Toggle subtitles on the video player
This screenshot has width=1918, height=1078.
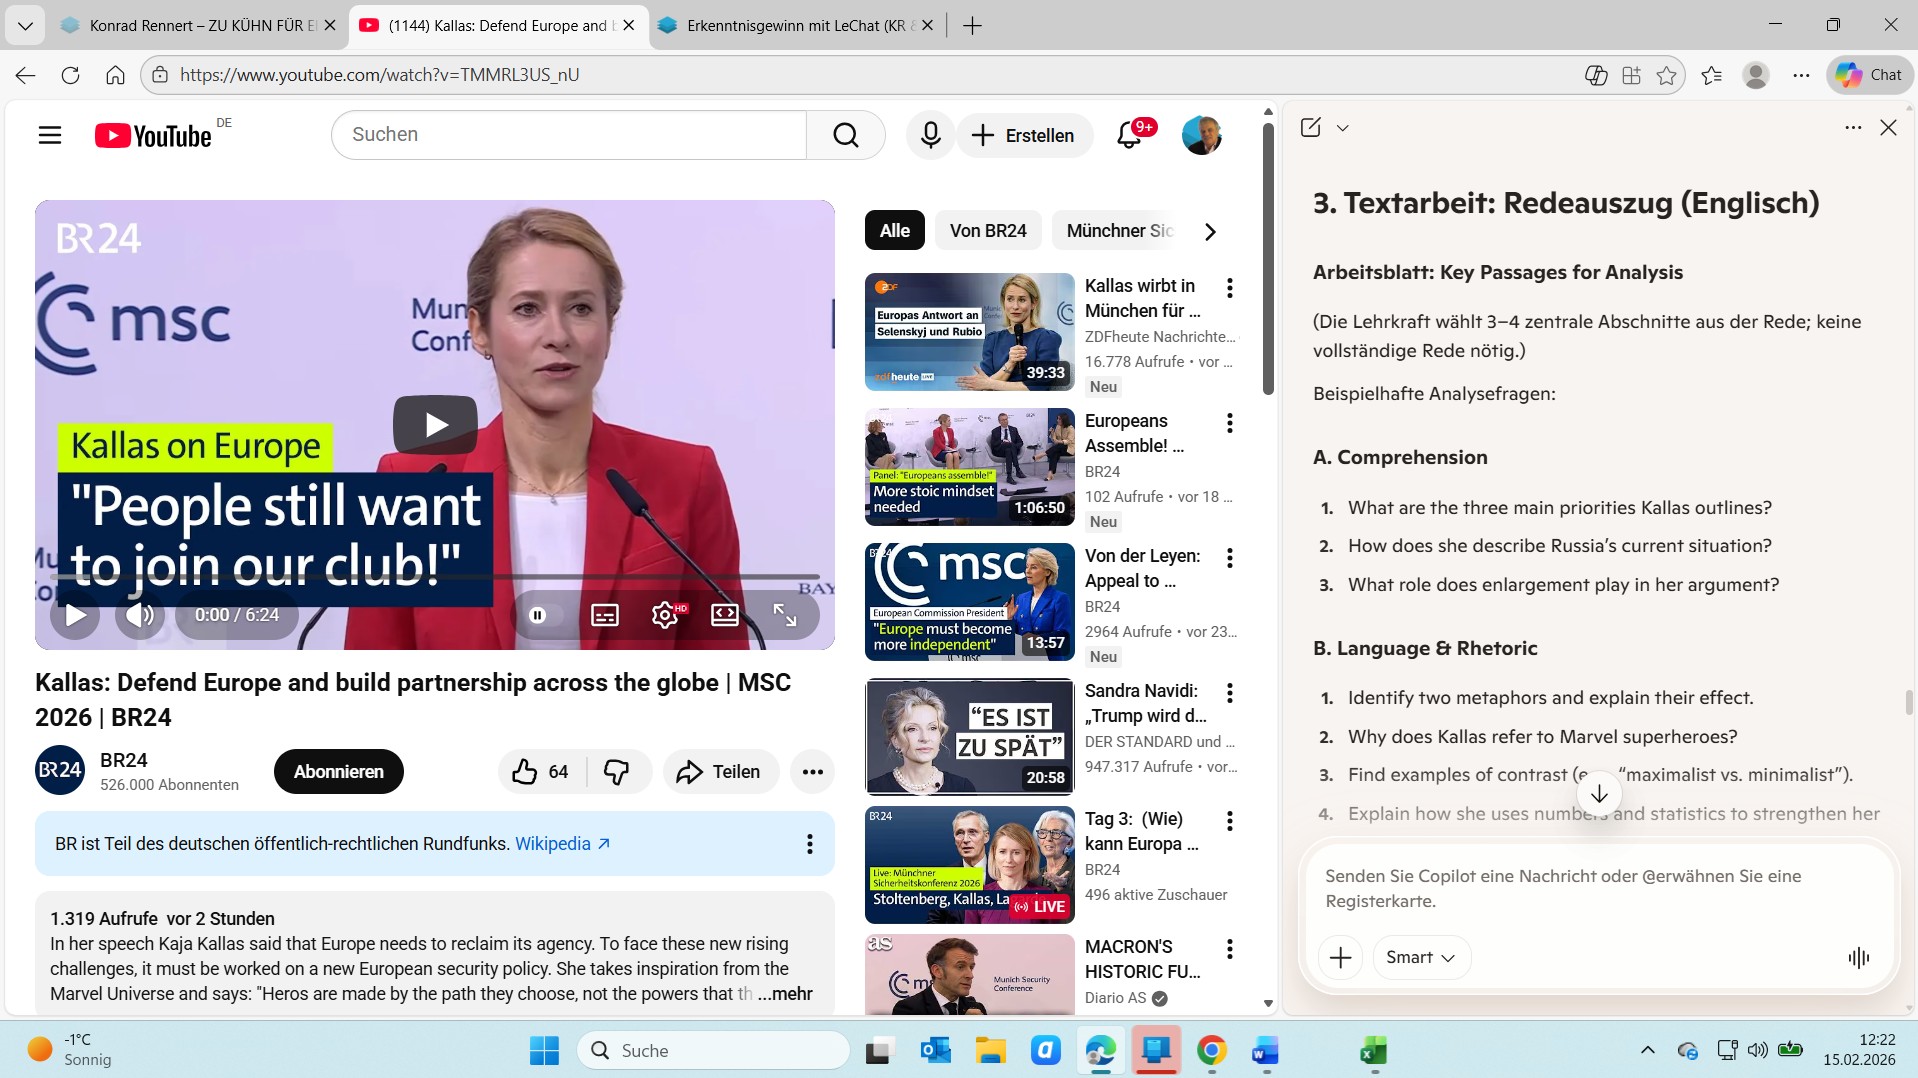click(x=605, y=615)
